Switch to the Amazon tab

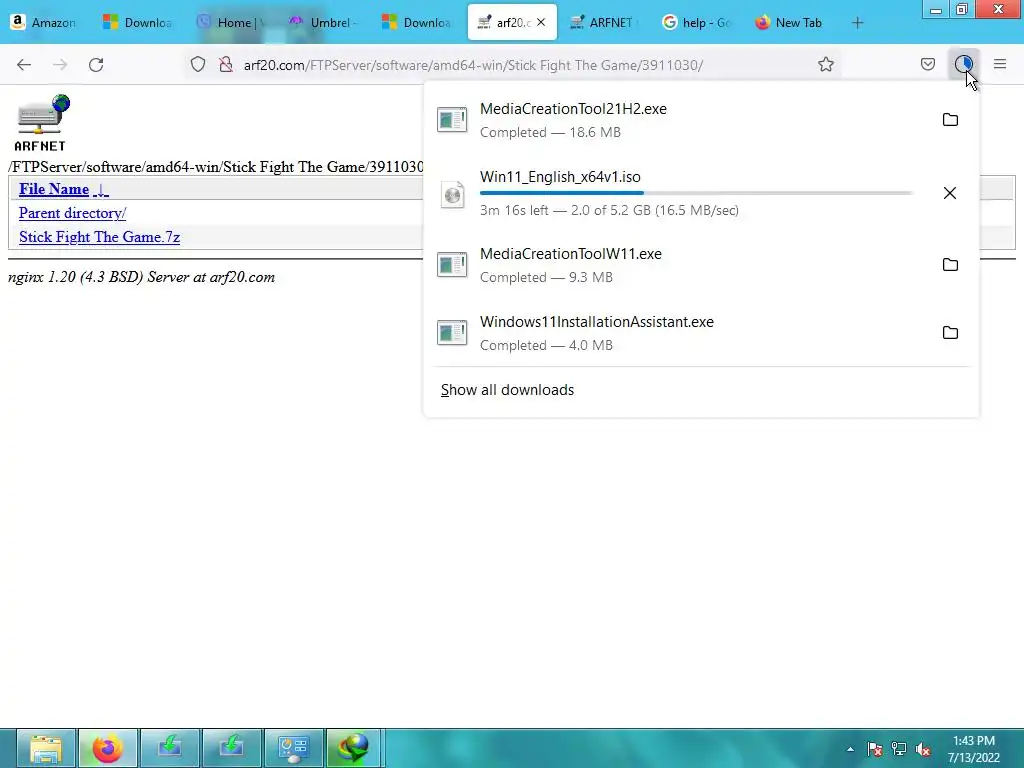coord(43,22)
